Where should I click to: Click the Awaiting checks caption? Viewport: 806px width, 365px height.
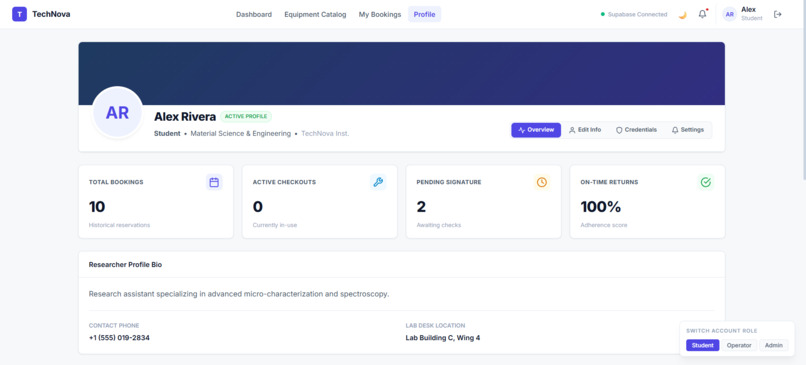[438, 225]
